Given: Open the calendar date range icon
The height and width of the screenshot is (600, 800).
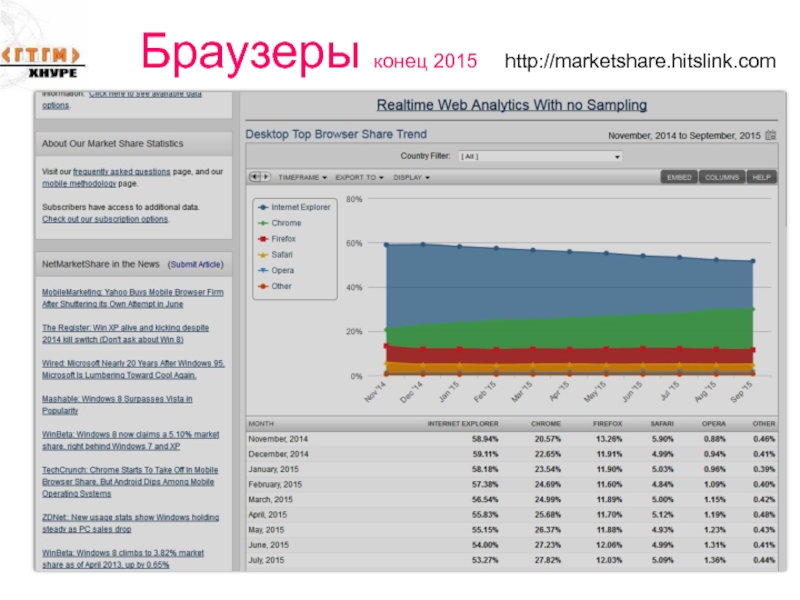Looking at the screenshot, I should [770, 135].
